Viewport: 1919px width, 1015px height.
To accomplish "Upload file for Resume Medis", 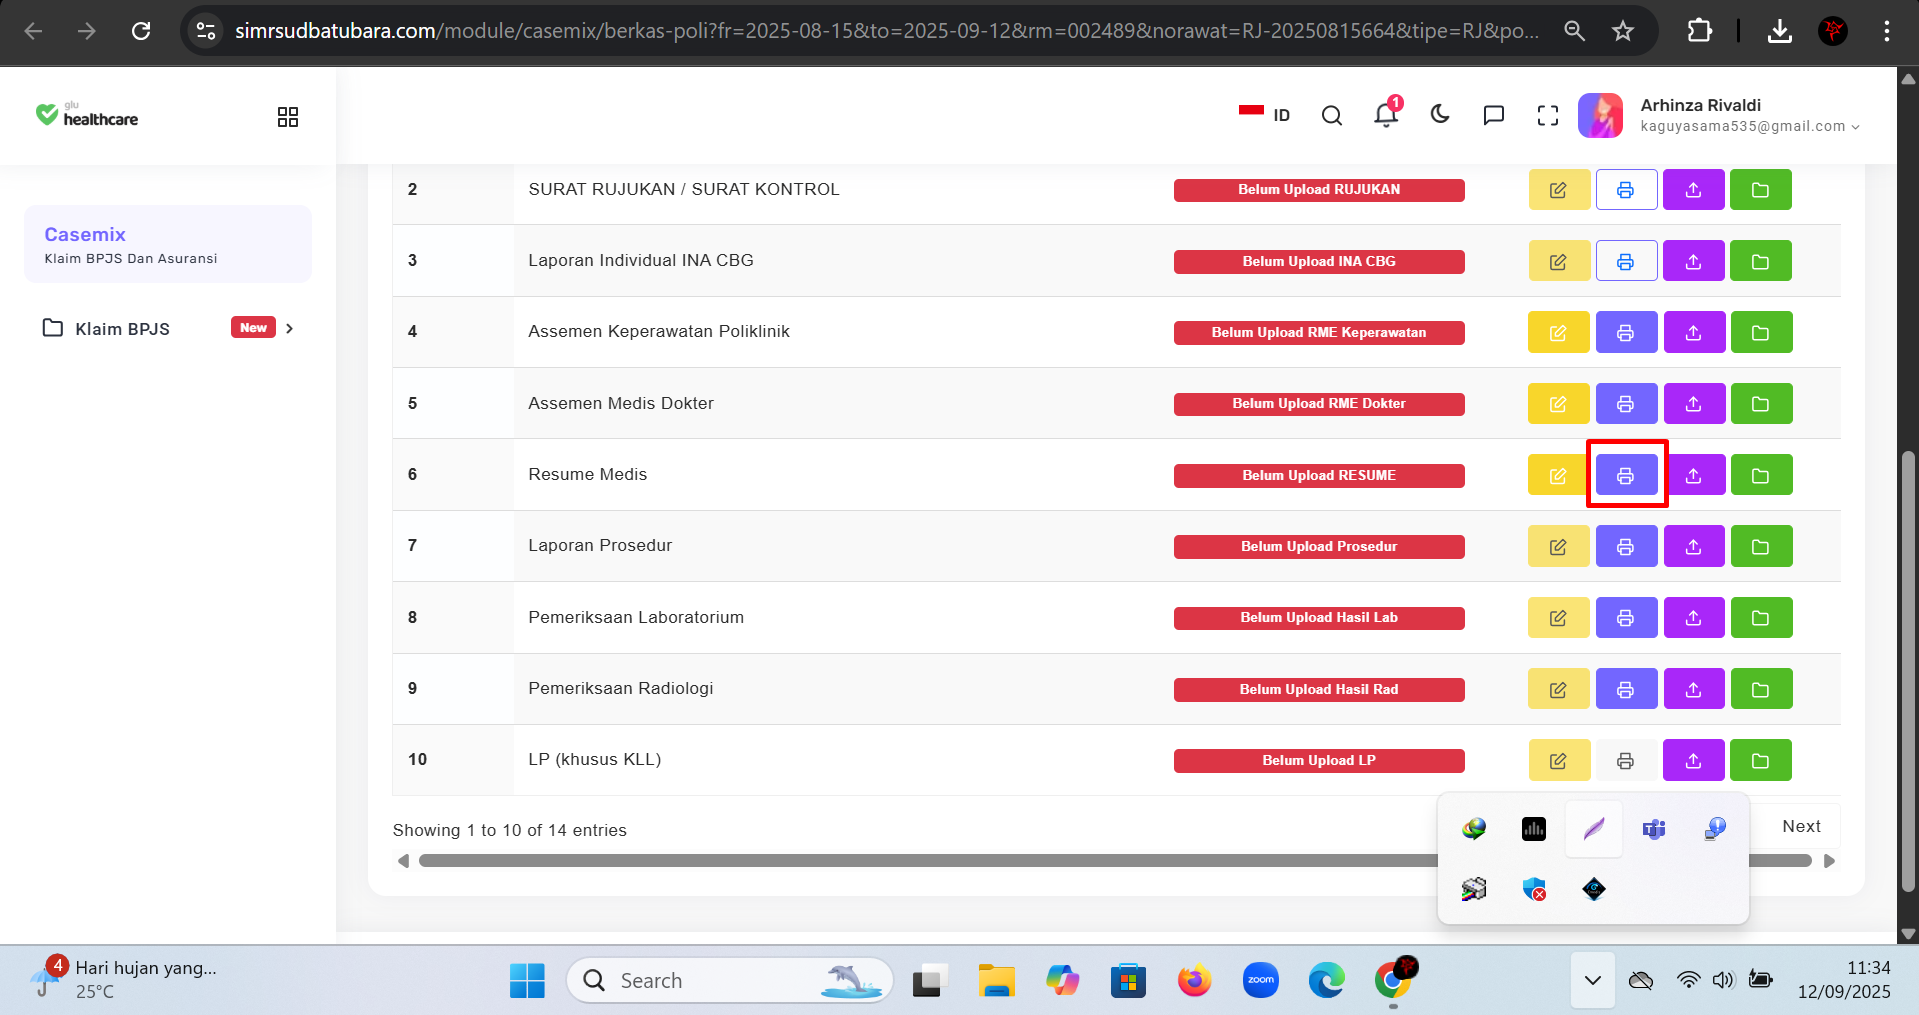I will click(1693, 475).
